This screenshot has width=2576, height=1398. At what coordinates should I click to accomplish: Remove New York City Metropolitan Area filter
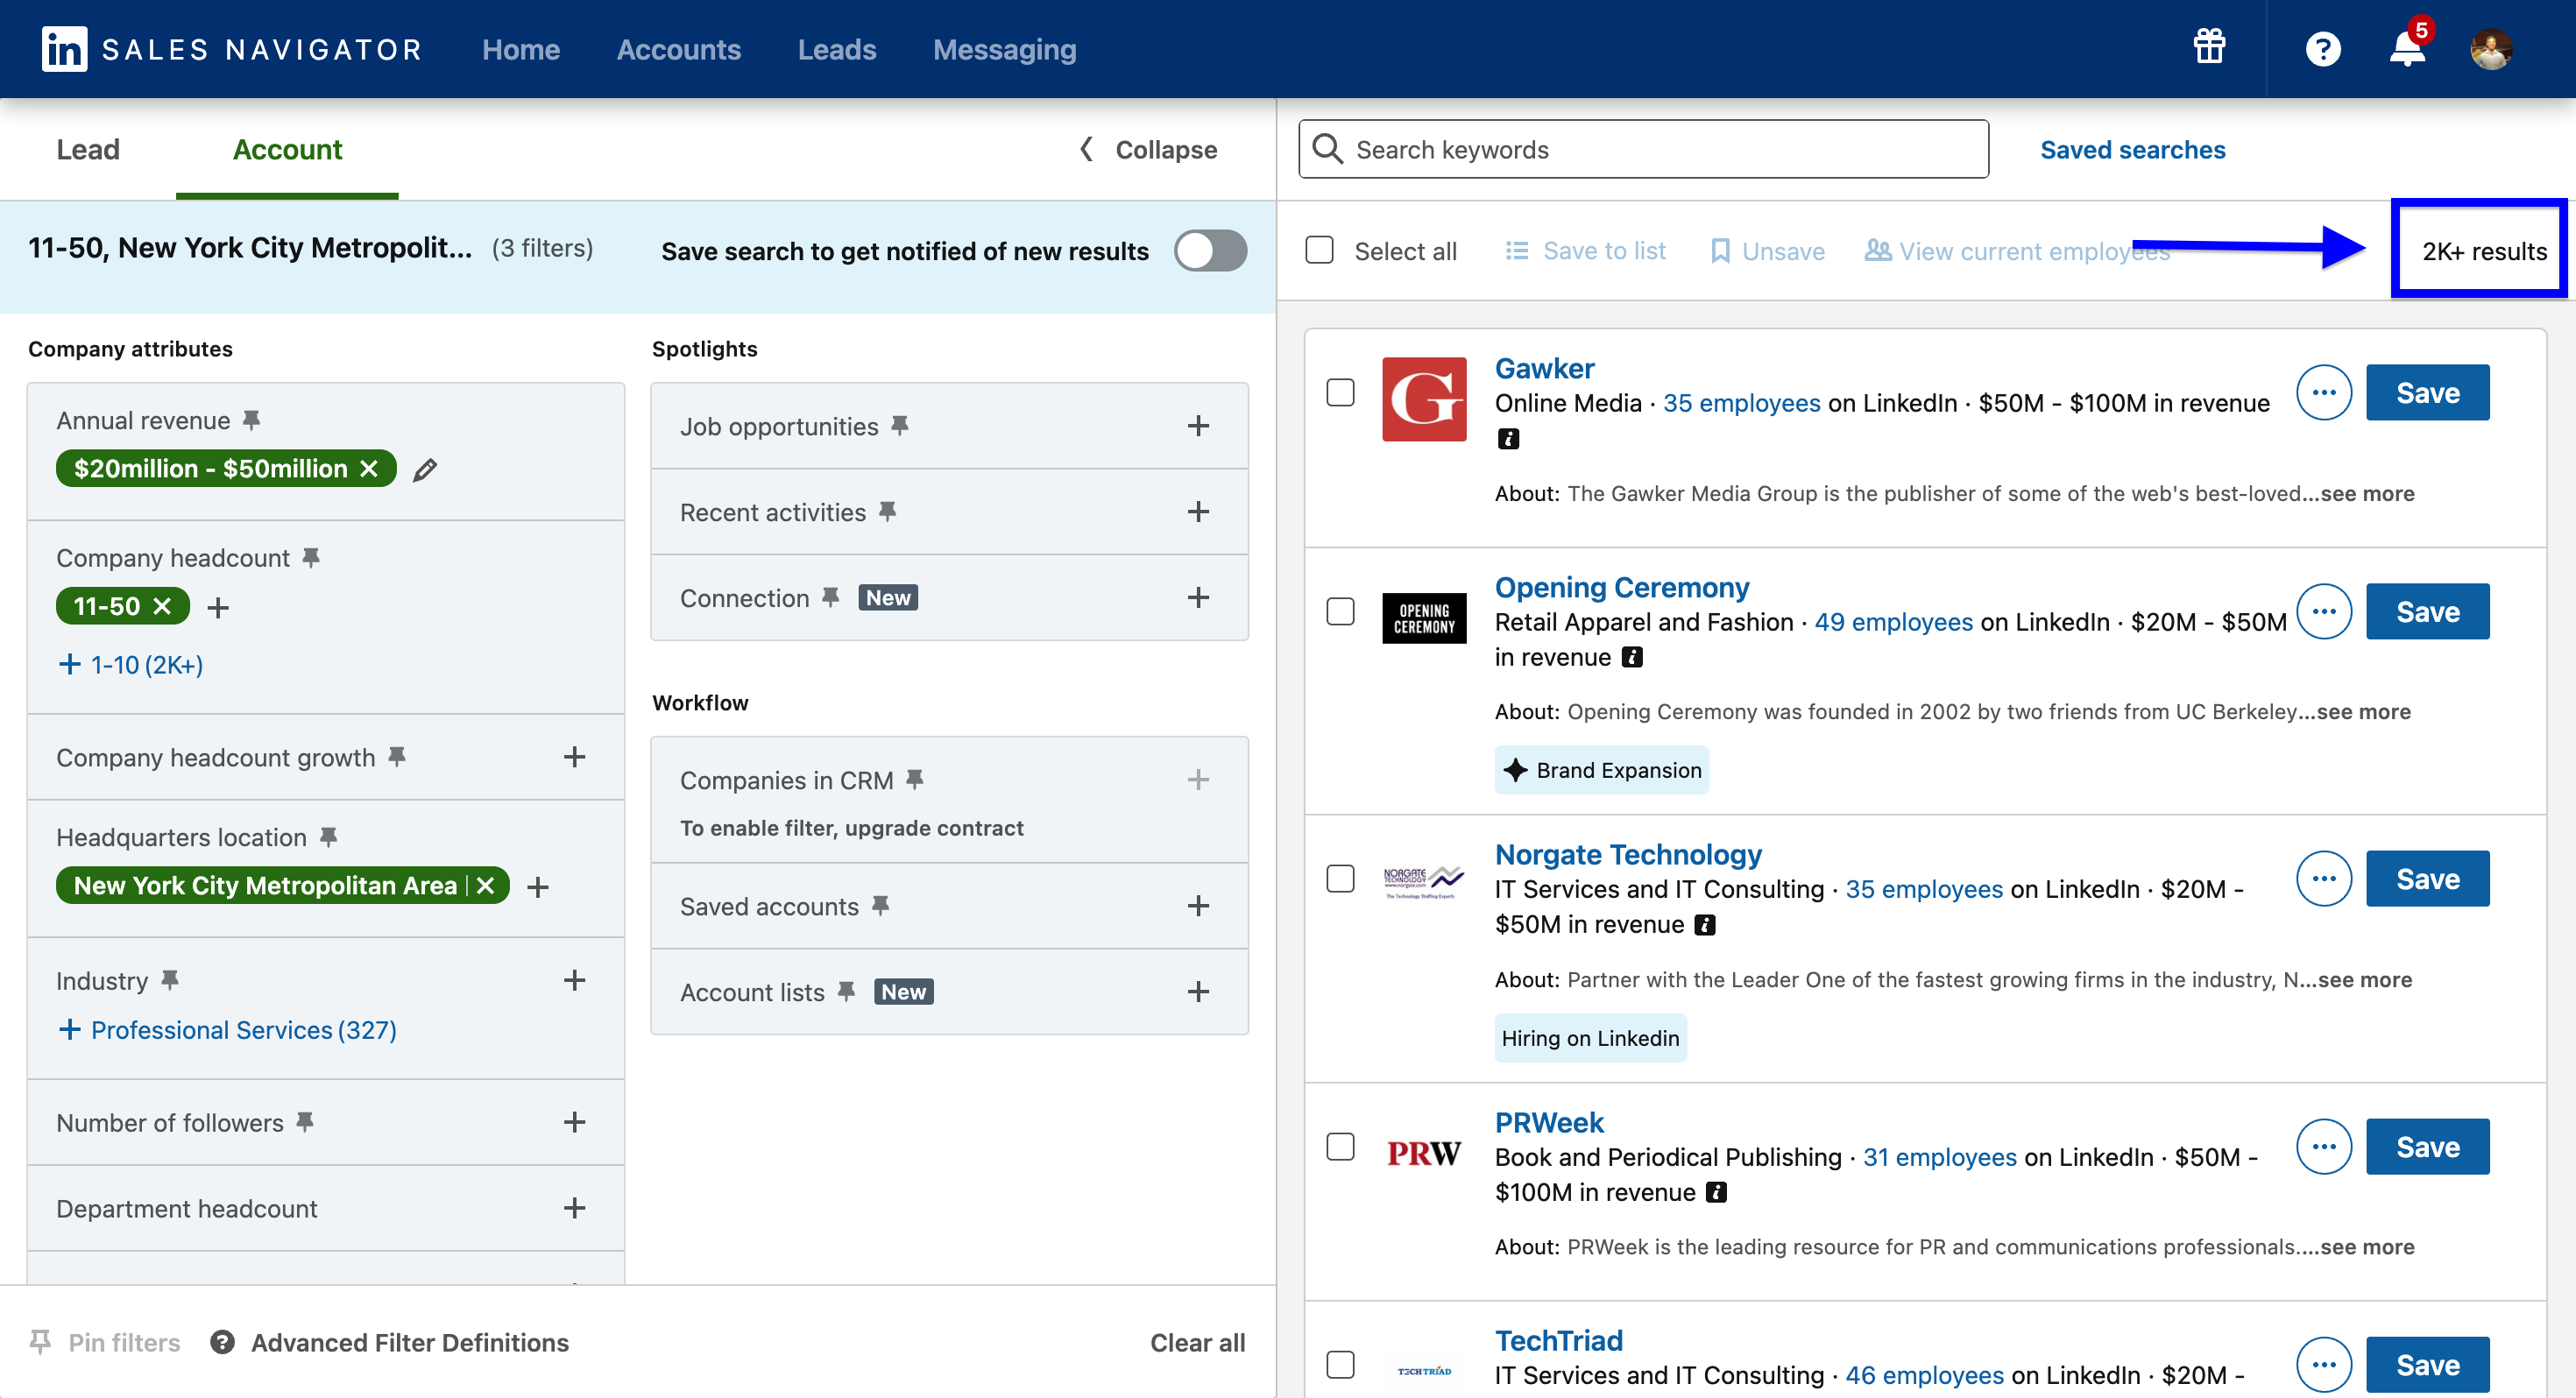[485, 885]
